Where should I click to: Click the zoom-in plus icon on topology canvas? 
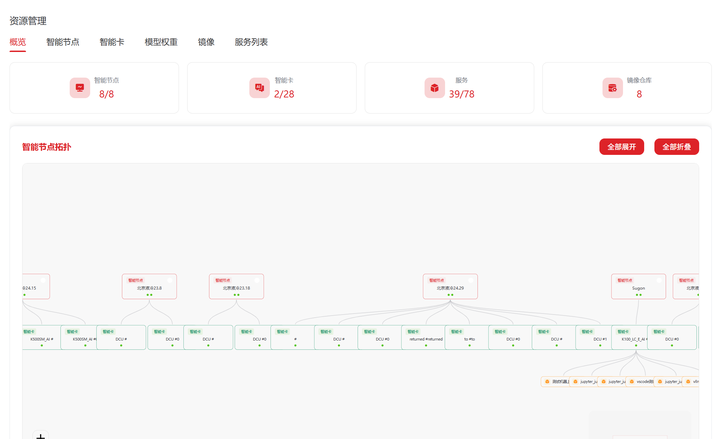40,436
